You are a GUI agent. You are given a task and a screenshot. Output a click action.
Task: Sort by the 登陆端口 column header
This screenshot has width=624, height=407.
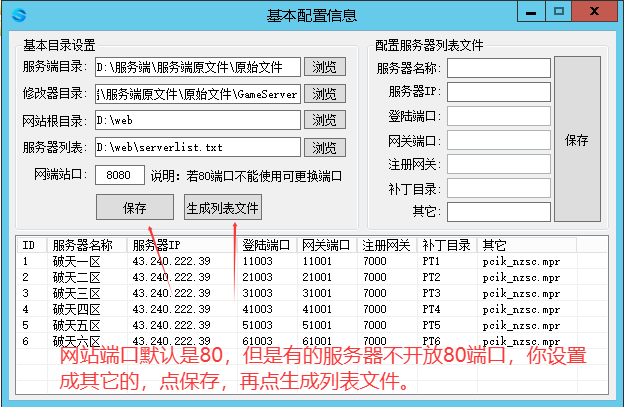(x=266, y=245)
